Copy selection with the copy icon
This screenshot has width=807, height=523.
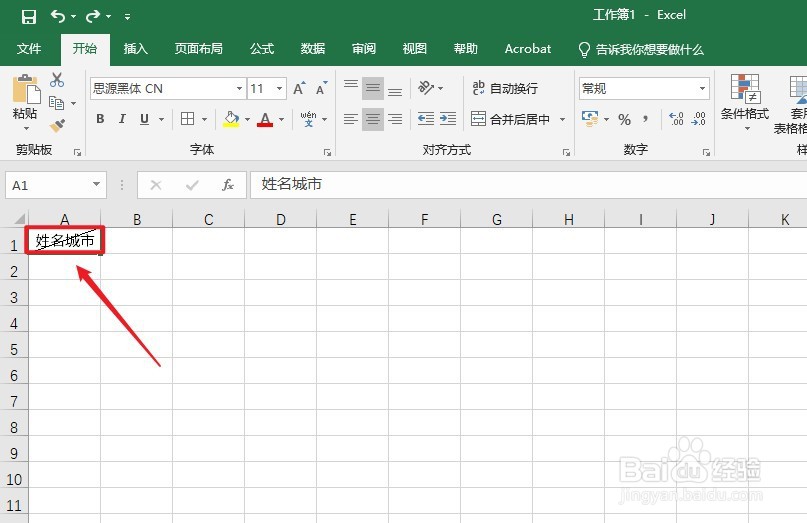57,103
